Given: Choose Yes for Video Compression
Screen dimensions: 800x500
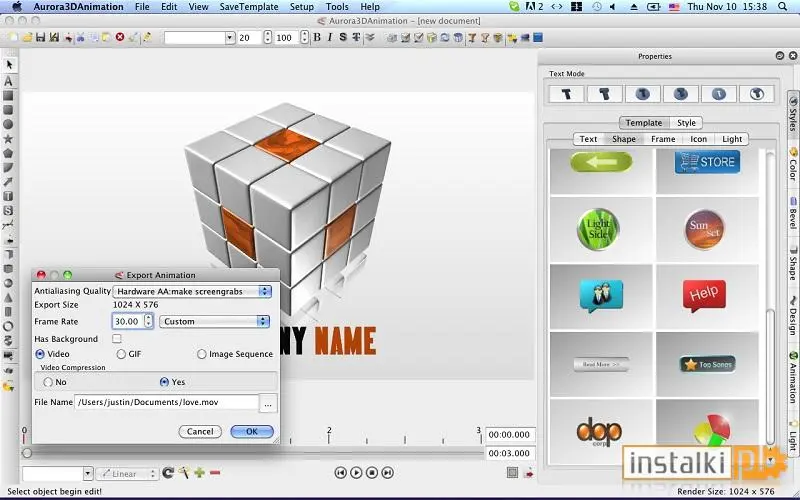Looking at the screenshot, I should 164,382.
